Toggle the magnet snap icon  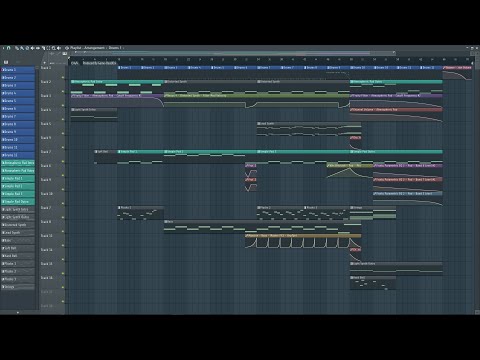(8, 48)
